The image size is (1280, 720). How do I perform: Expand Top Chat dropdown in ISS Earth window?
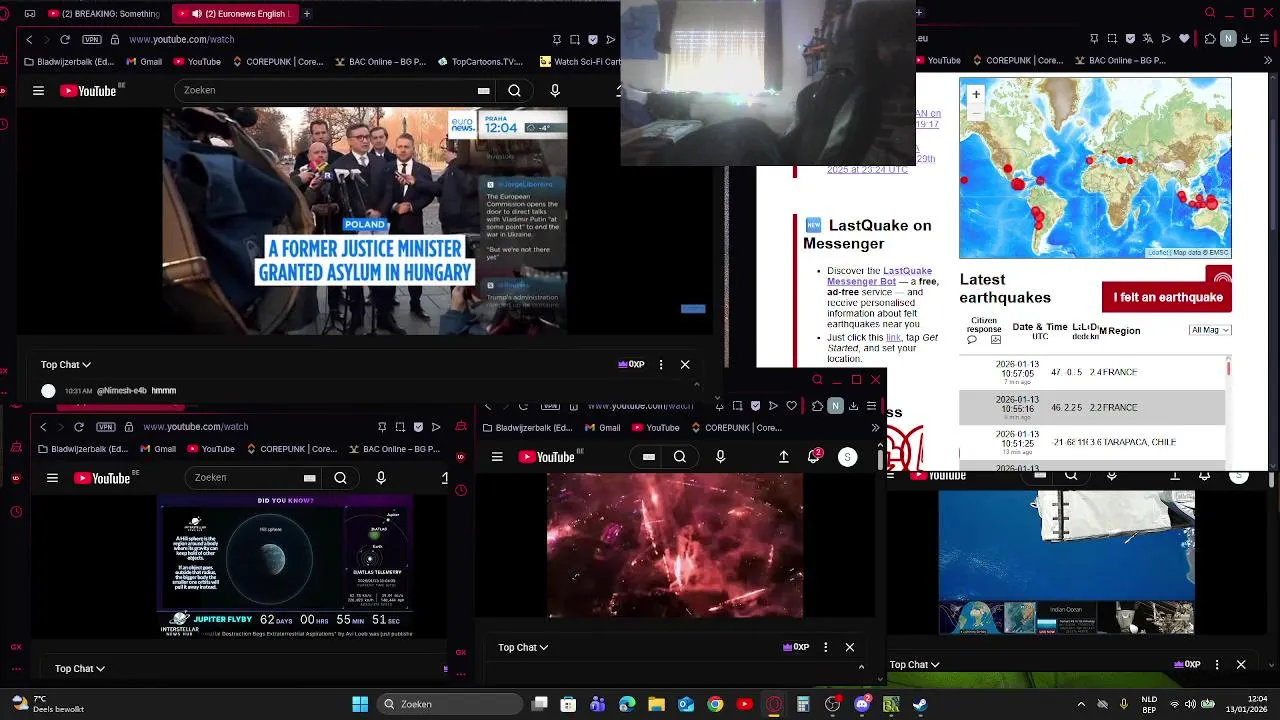[x=915, y=664]
